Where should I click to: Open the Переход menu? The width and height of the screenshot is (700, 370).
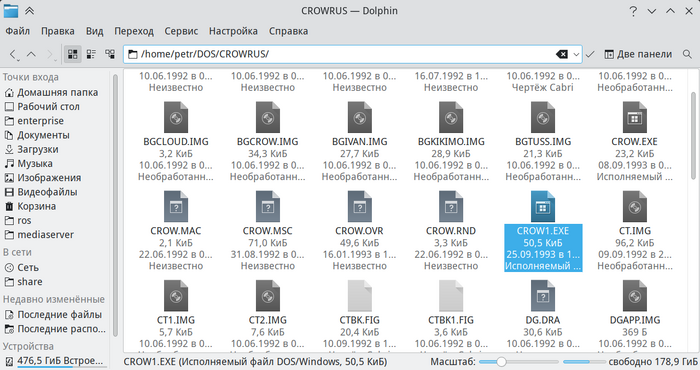[x=134, y=31]
